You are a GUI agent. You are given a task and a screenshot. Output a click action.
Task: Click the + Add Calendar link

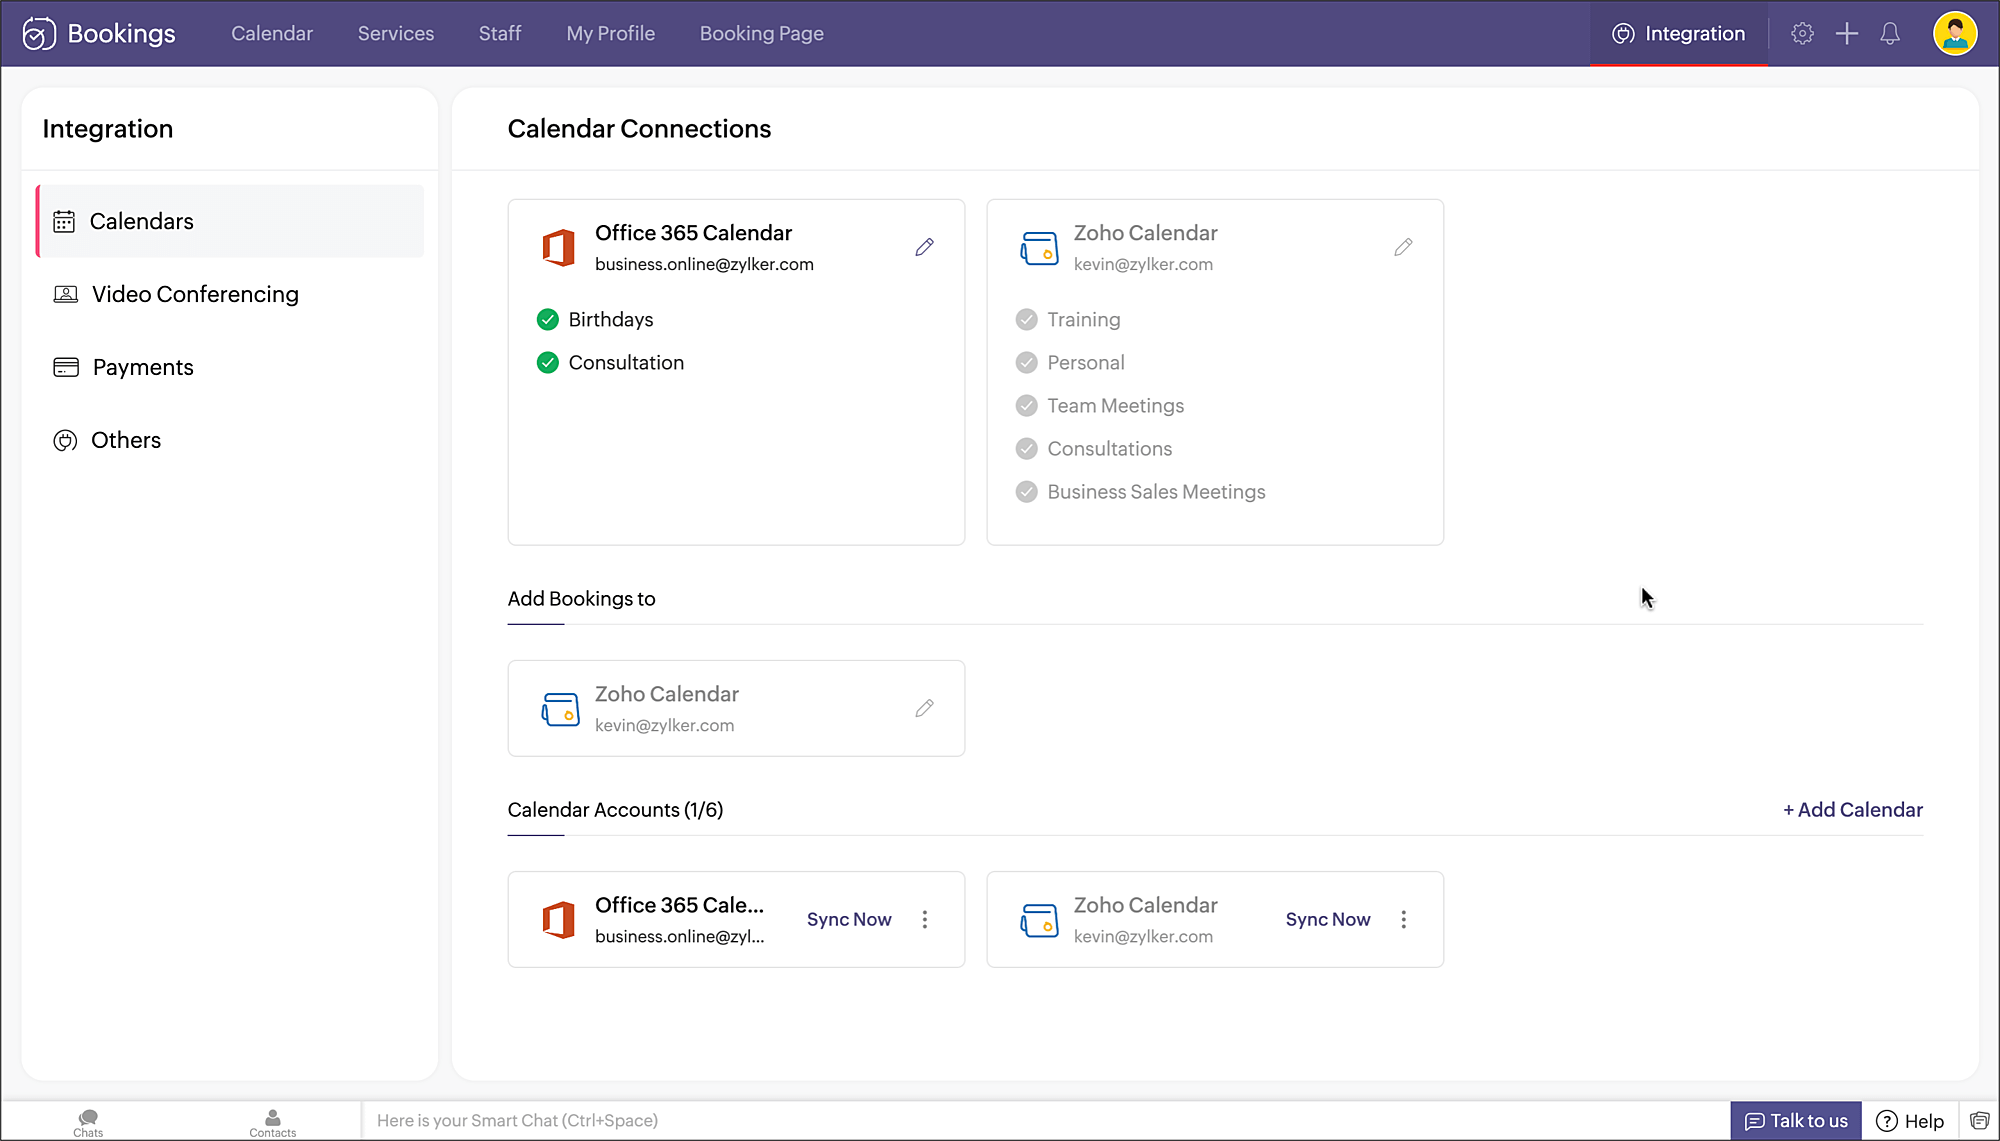coord(1853,810)
